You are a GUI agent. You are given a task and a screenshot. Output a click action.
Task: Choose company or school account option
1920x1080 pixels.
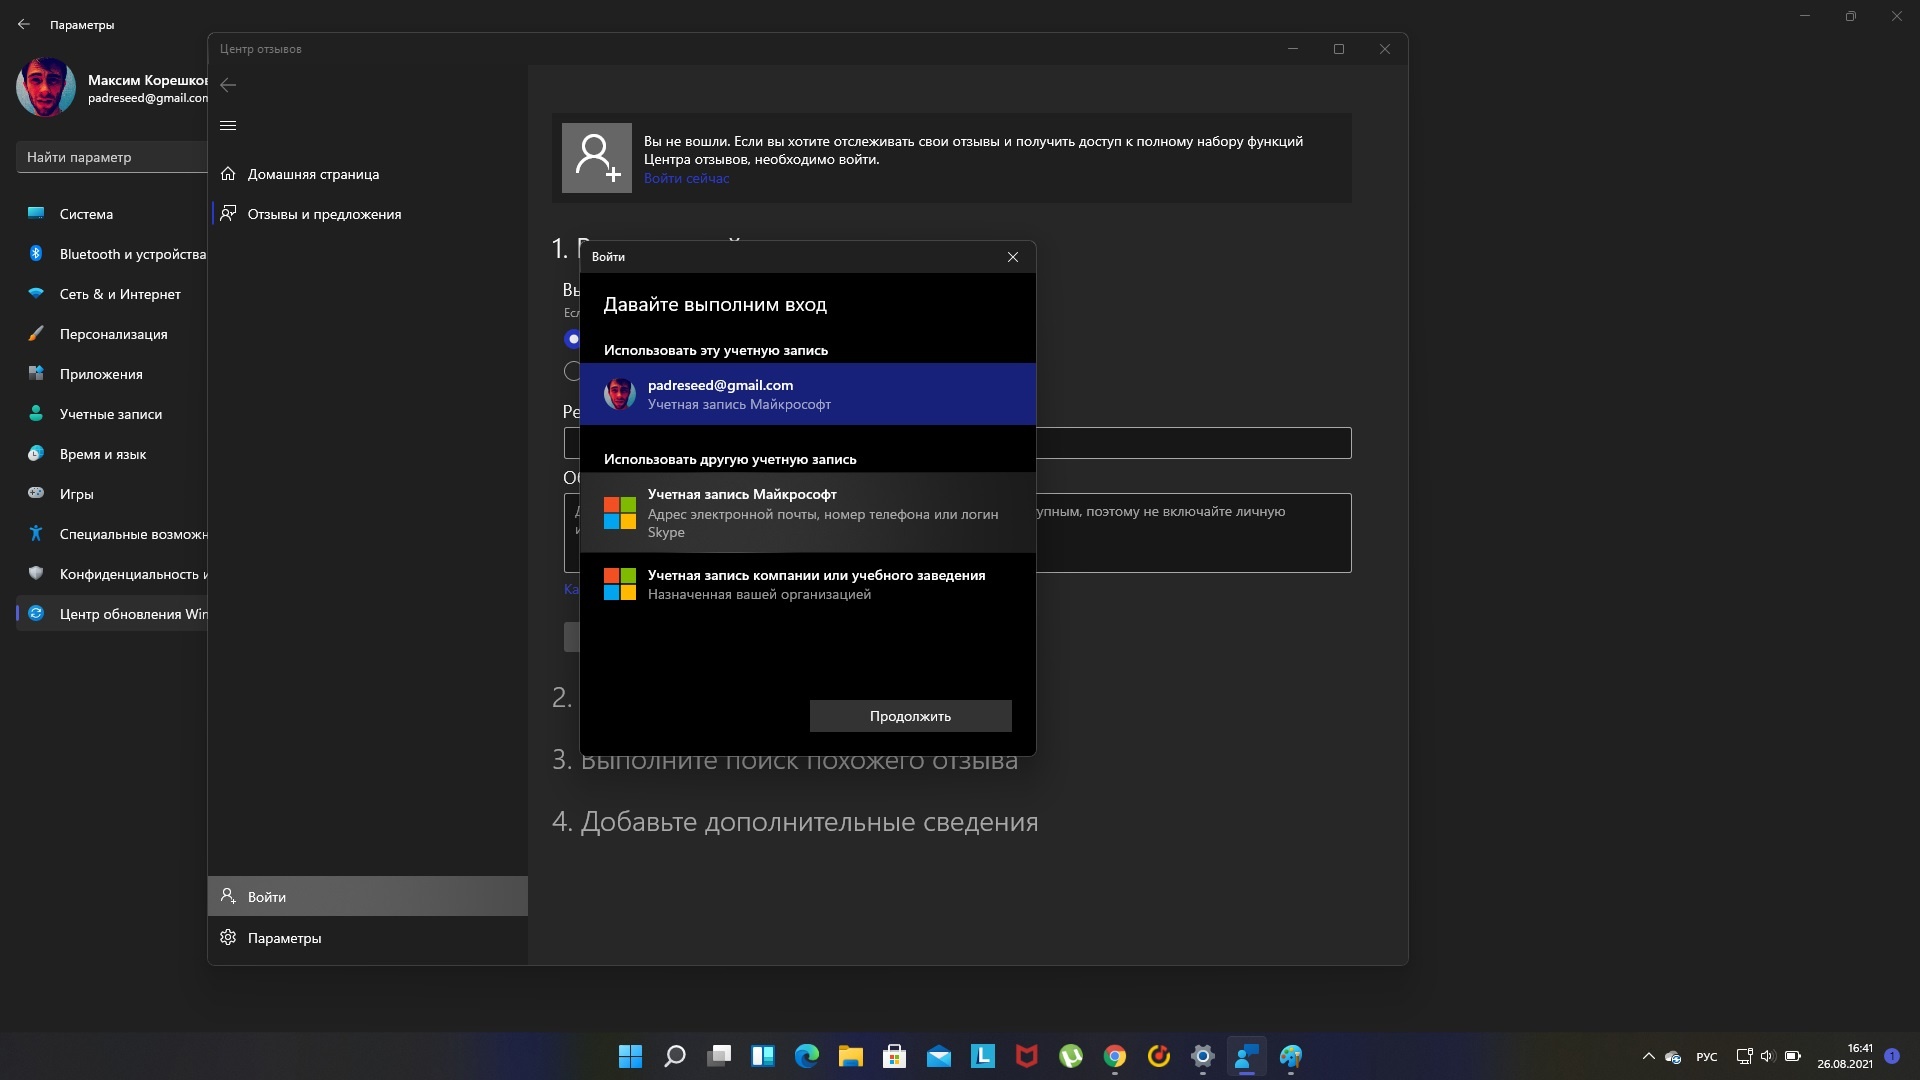pos(808,584)
